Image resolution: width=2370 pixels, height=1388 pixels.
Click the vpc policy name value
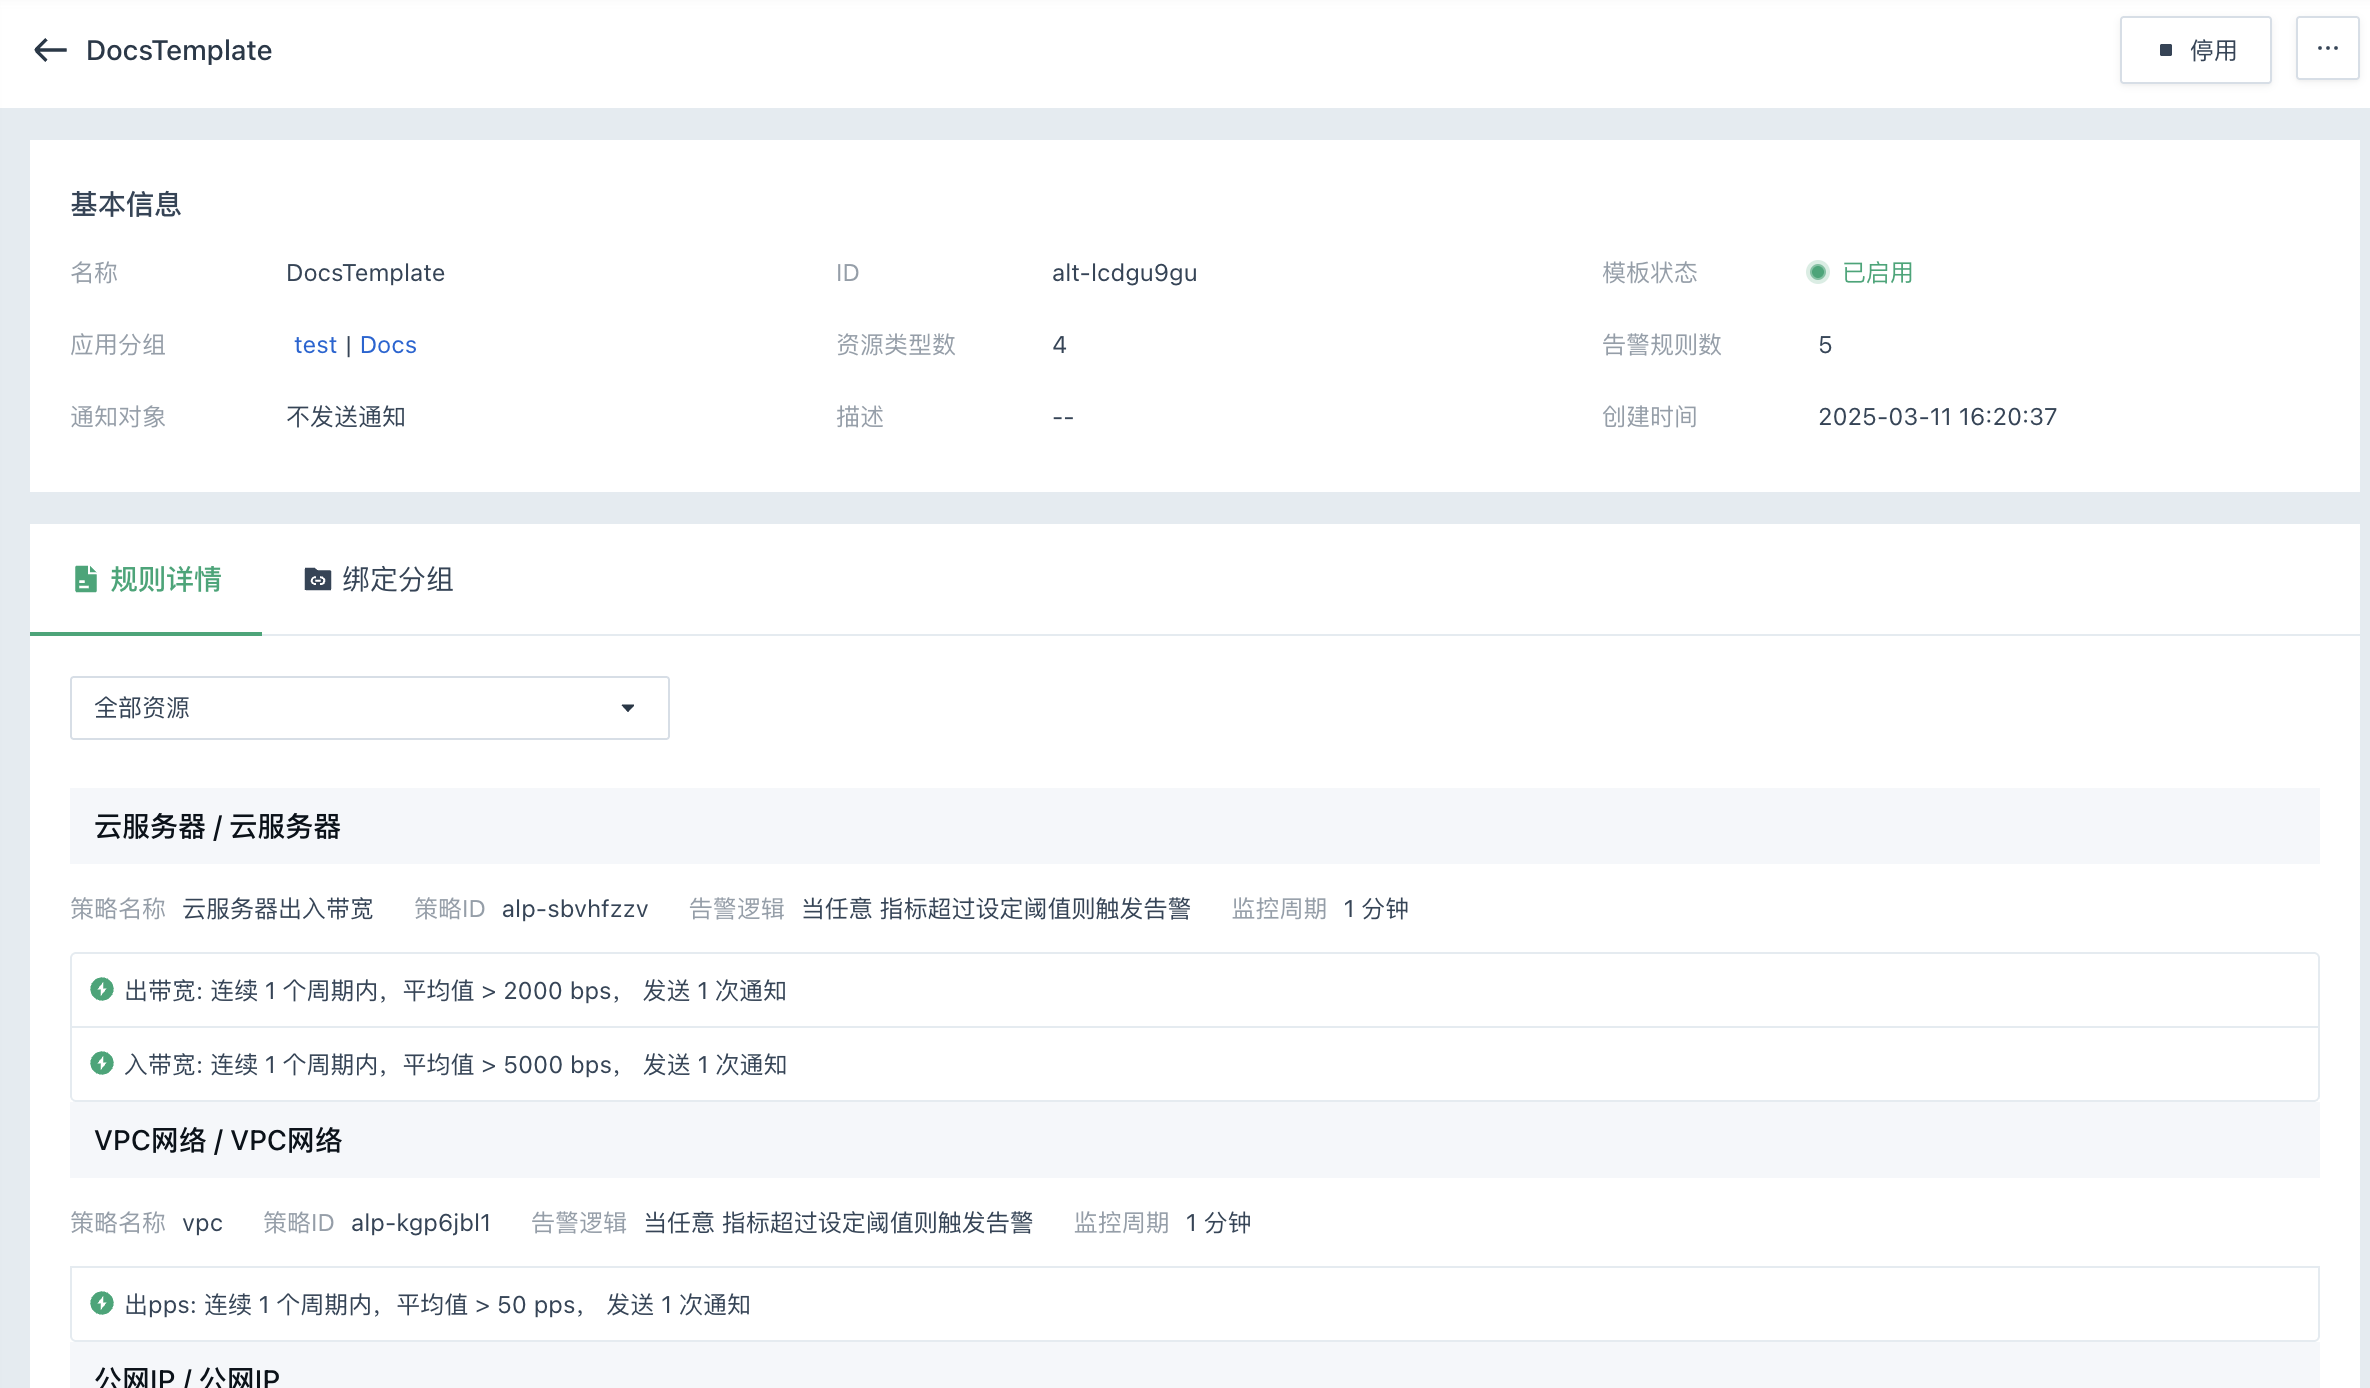(202, 1223)
